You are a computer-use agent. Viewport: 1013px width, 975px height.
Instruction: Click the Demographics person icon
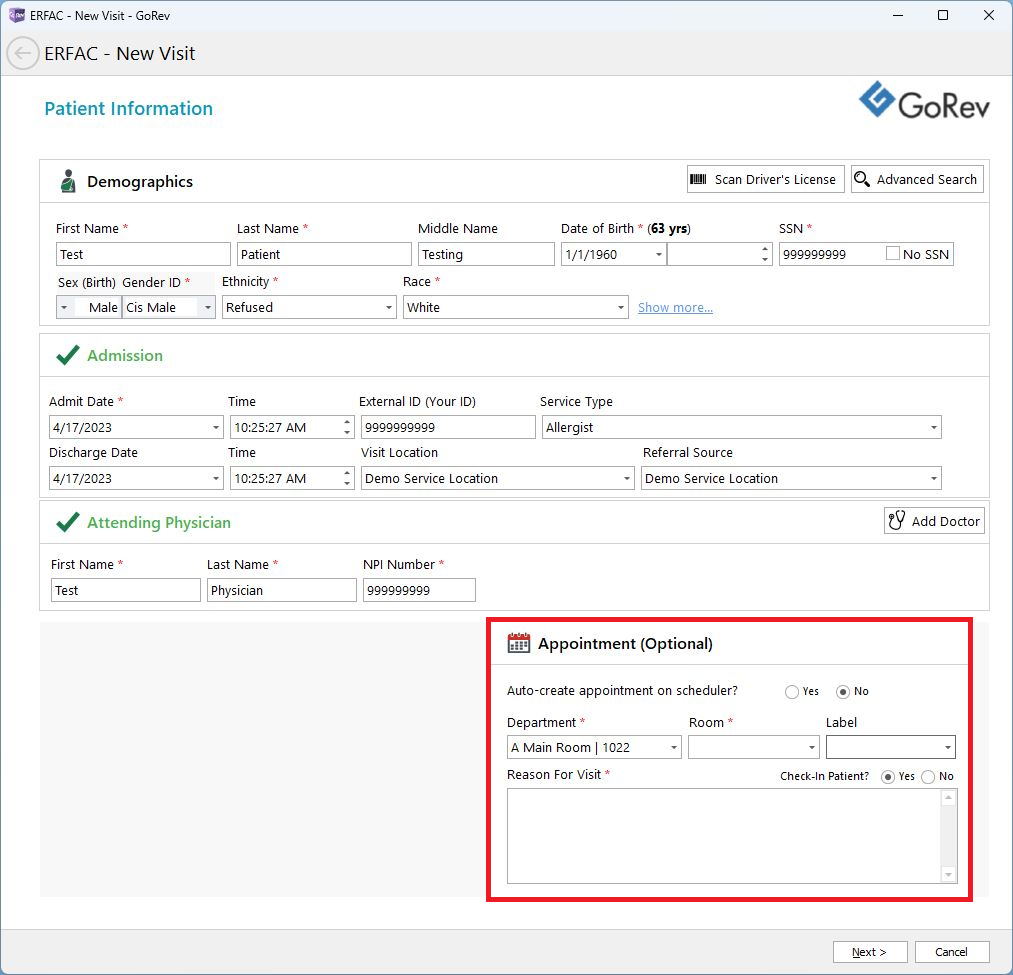68,182
